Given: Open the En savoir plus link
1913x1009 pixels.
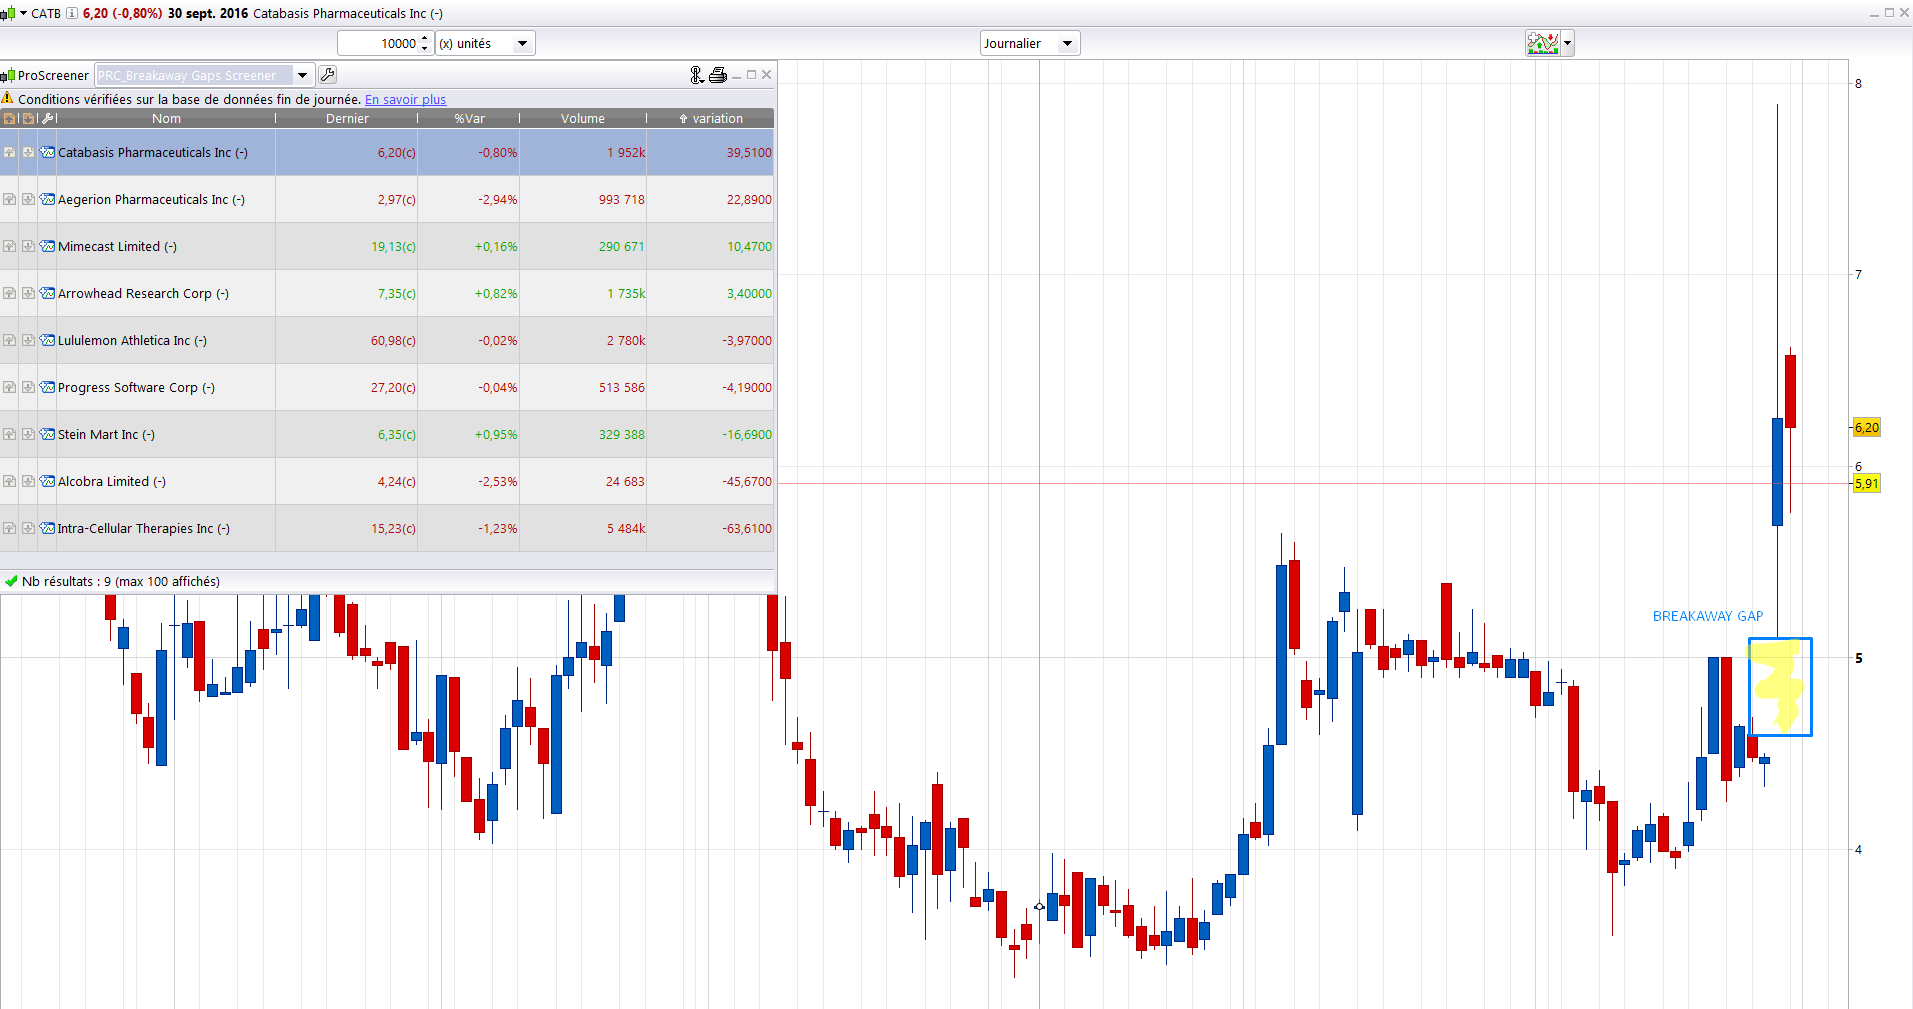Looking at the screenshot, I should pos(405,99).
